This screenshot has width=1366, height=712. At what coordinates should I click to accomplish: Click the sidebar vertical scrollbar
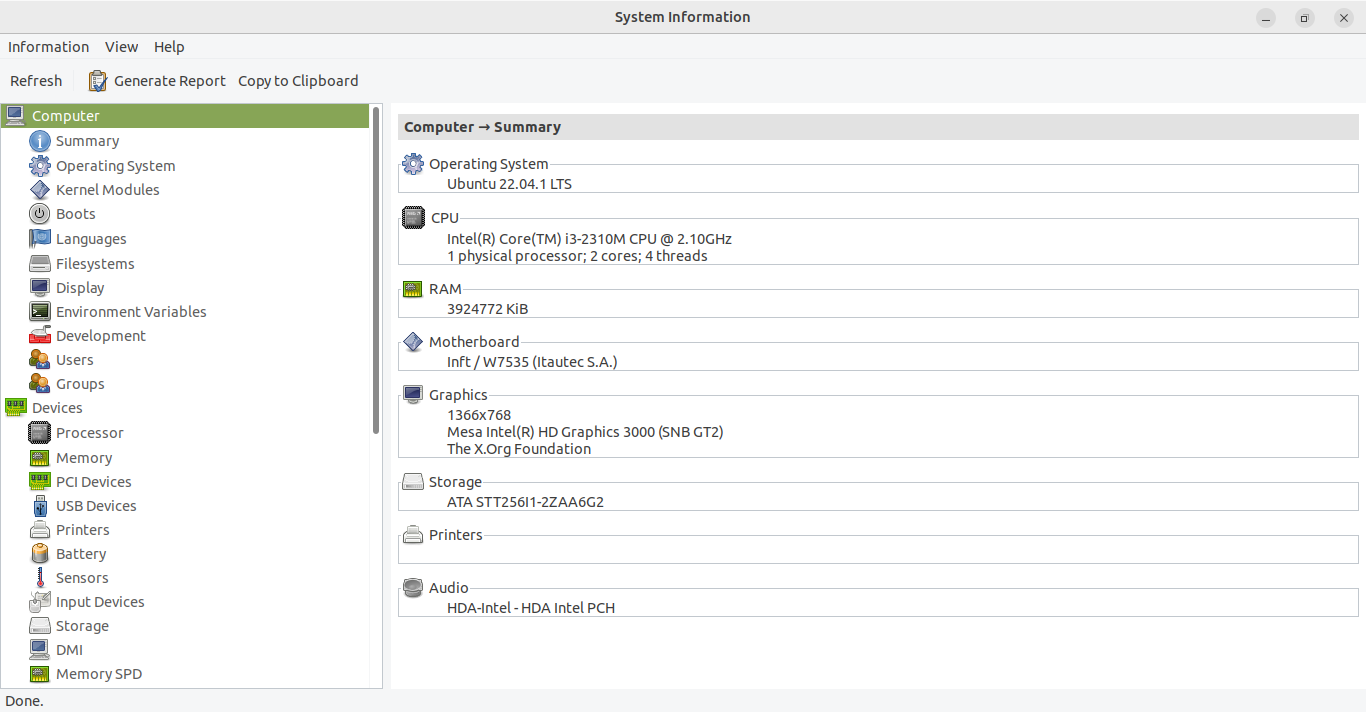pos(376,270)
